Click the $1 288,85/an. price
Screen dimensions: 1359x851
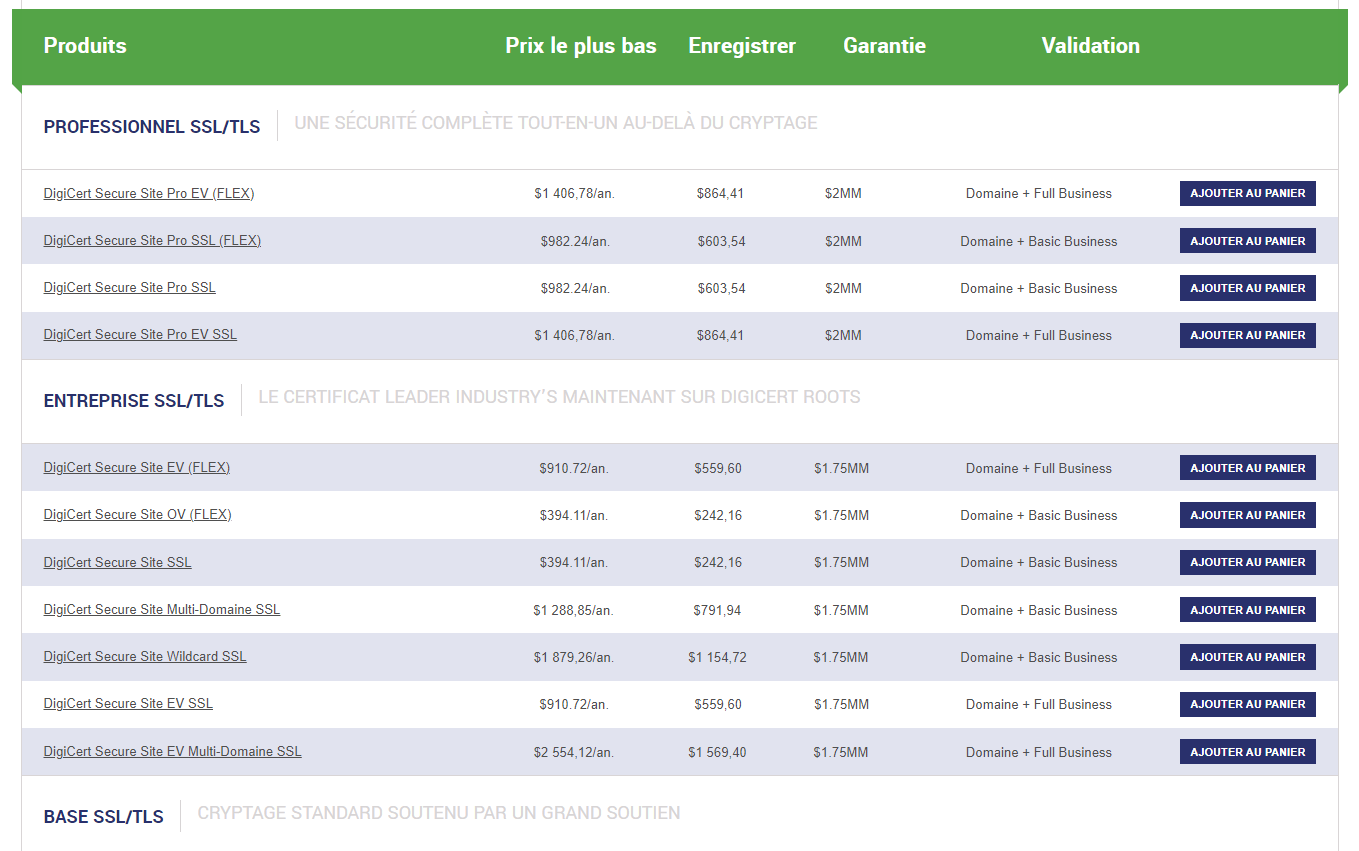pos(574,610)
